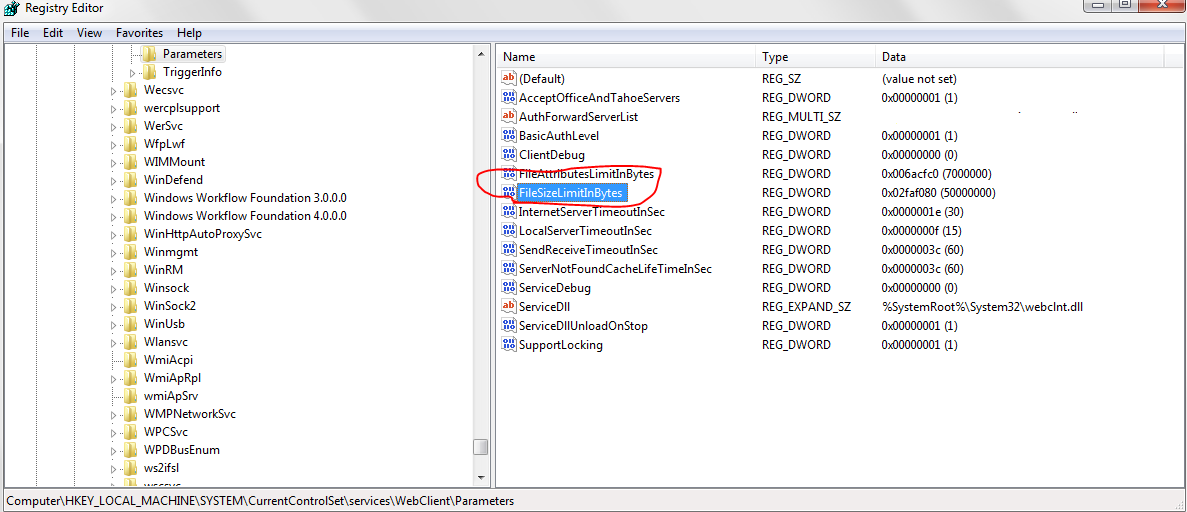Click the tree pane scroll down arrow
Image resolution: width=1187 pixels, height=512 pixels.
click(x=481, y=478)
